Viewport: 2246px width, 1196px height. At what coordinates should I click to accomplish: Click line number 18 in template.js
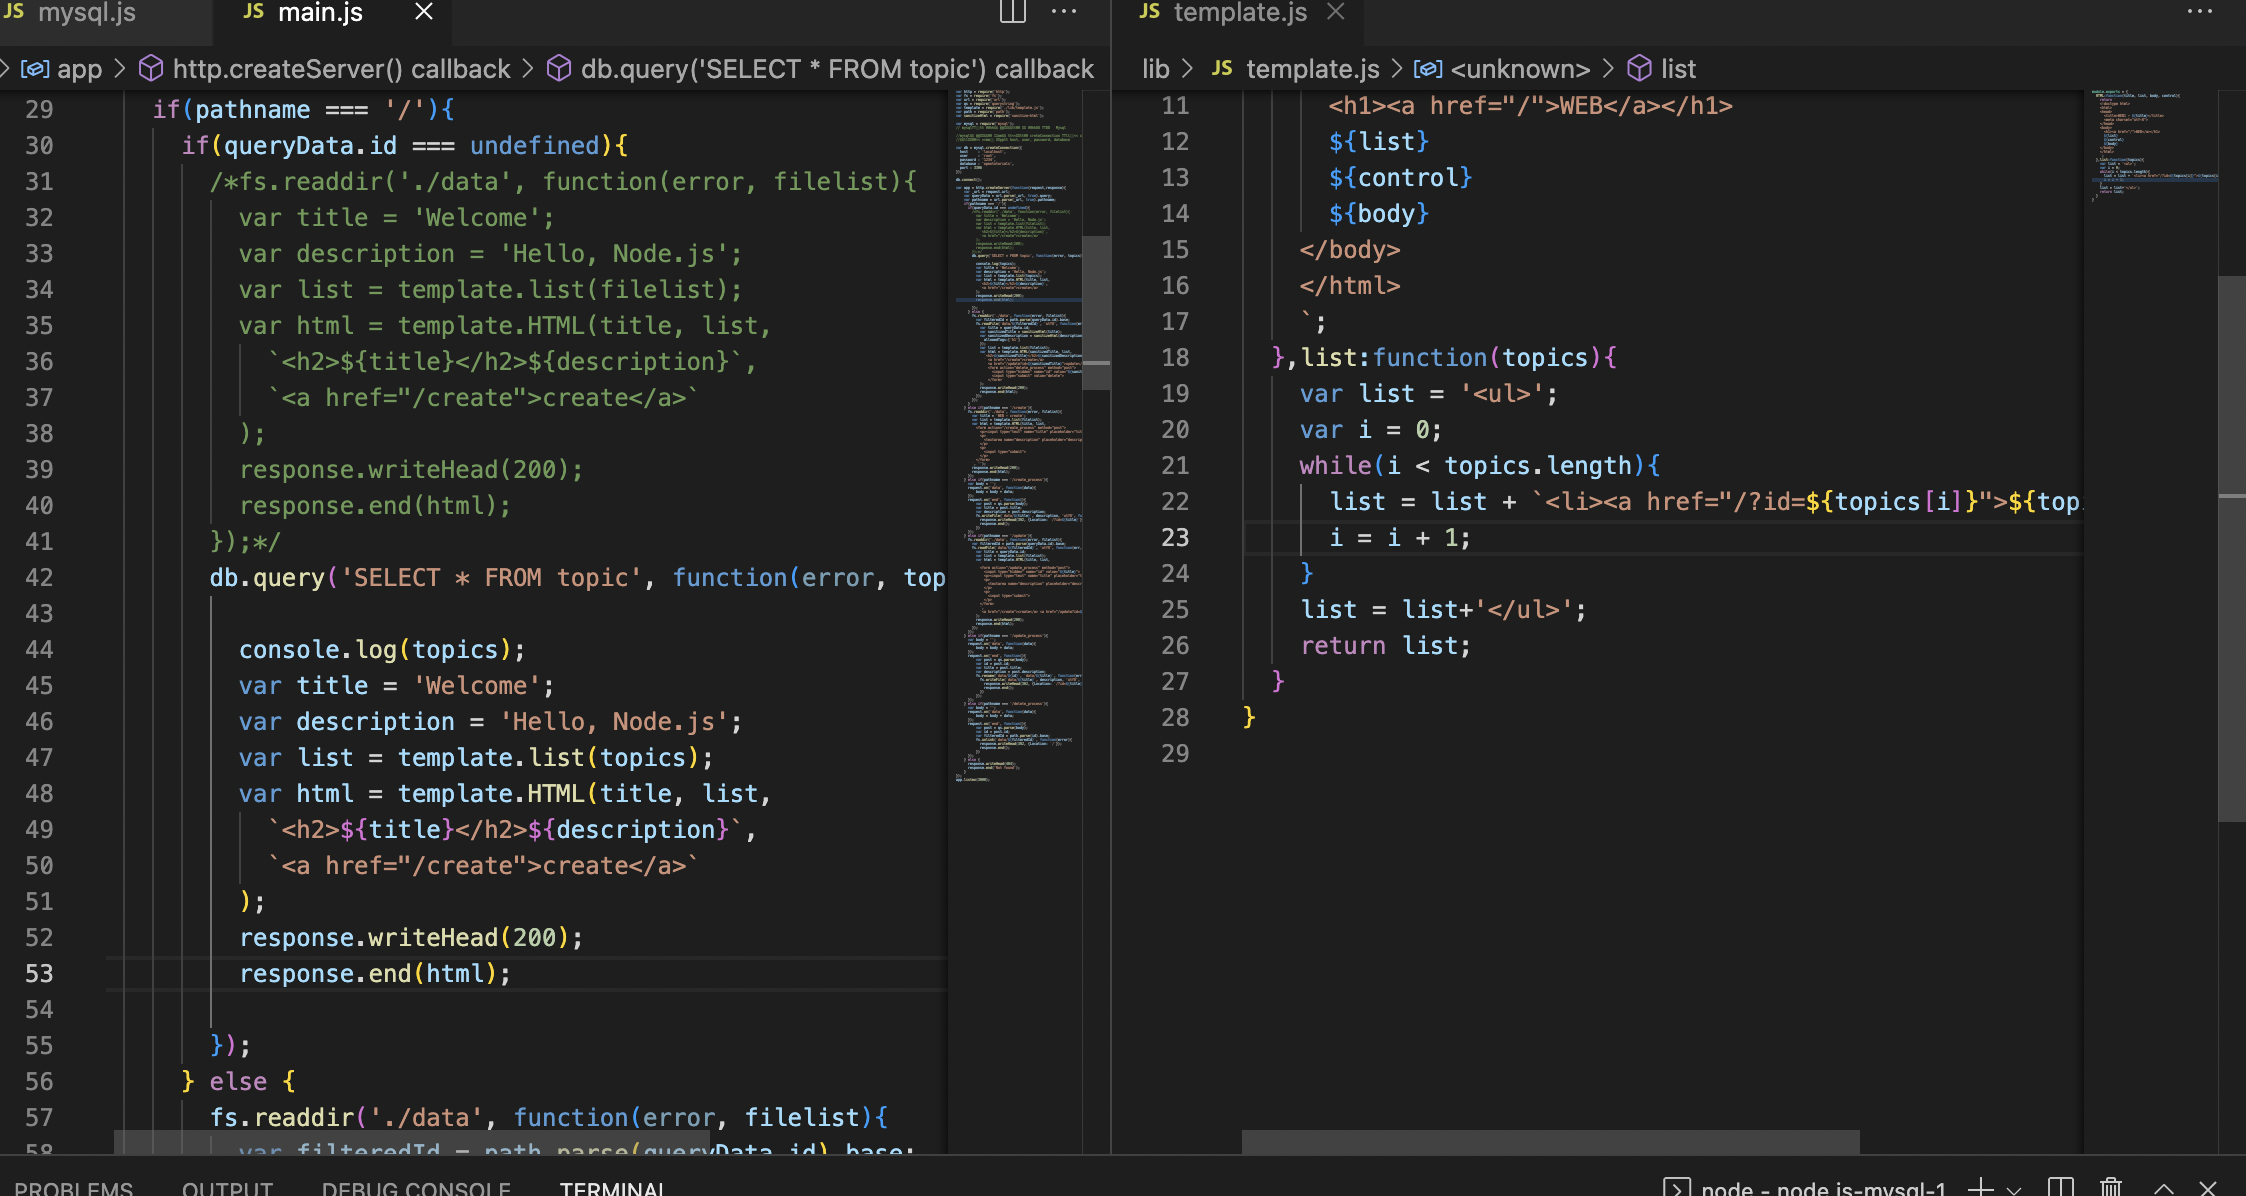pos(1175,358)
